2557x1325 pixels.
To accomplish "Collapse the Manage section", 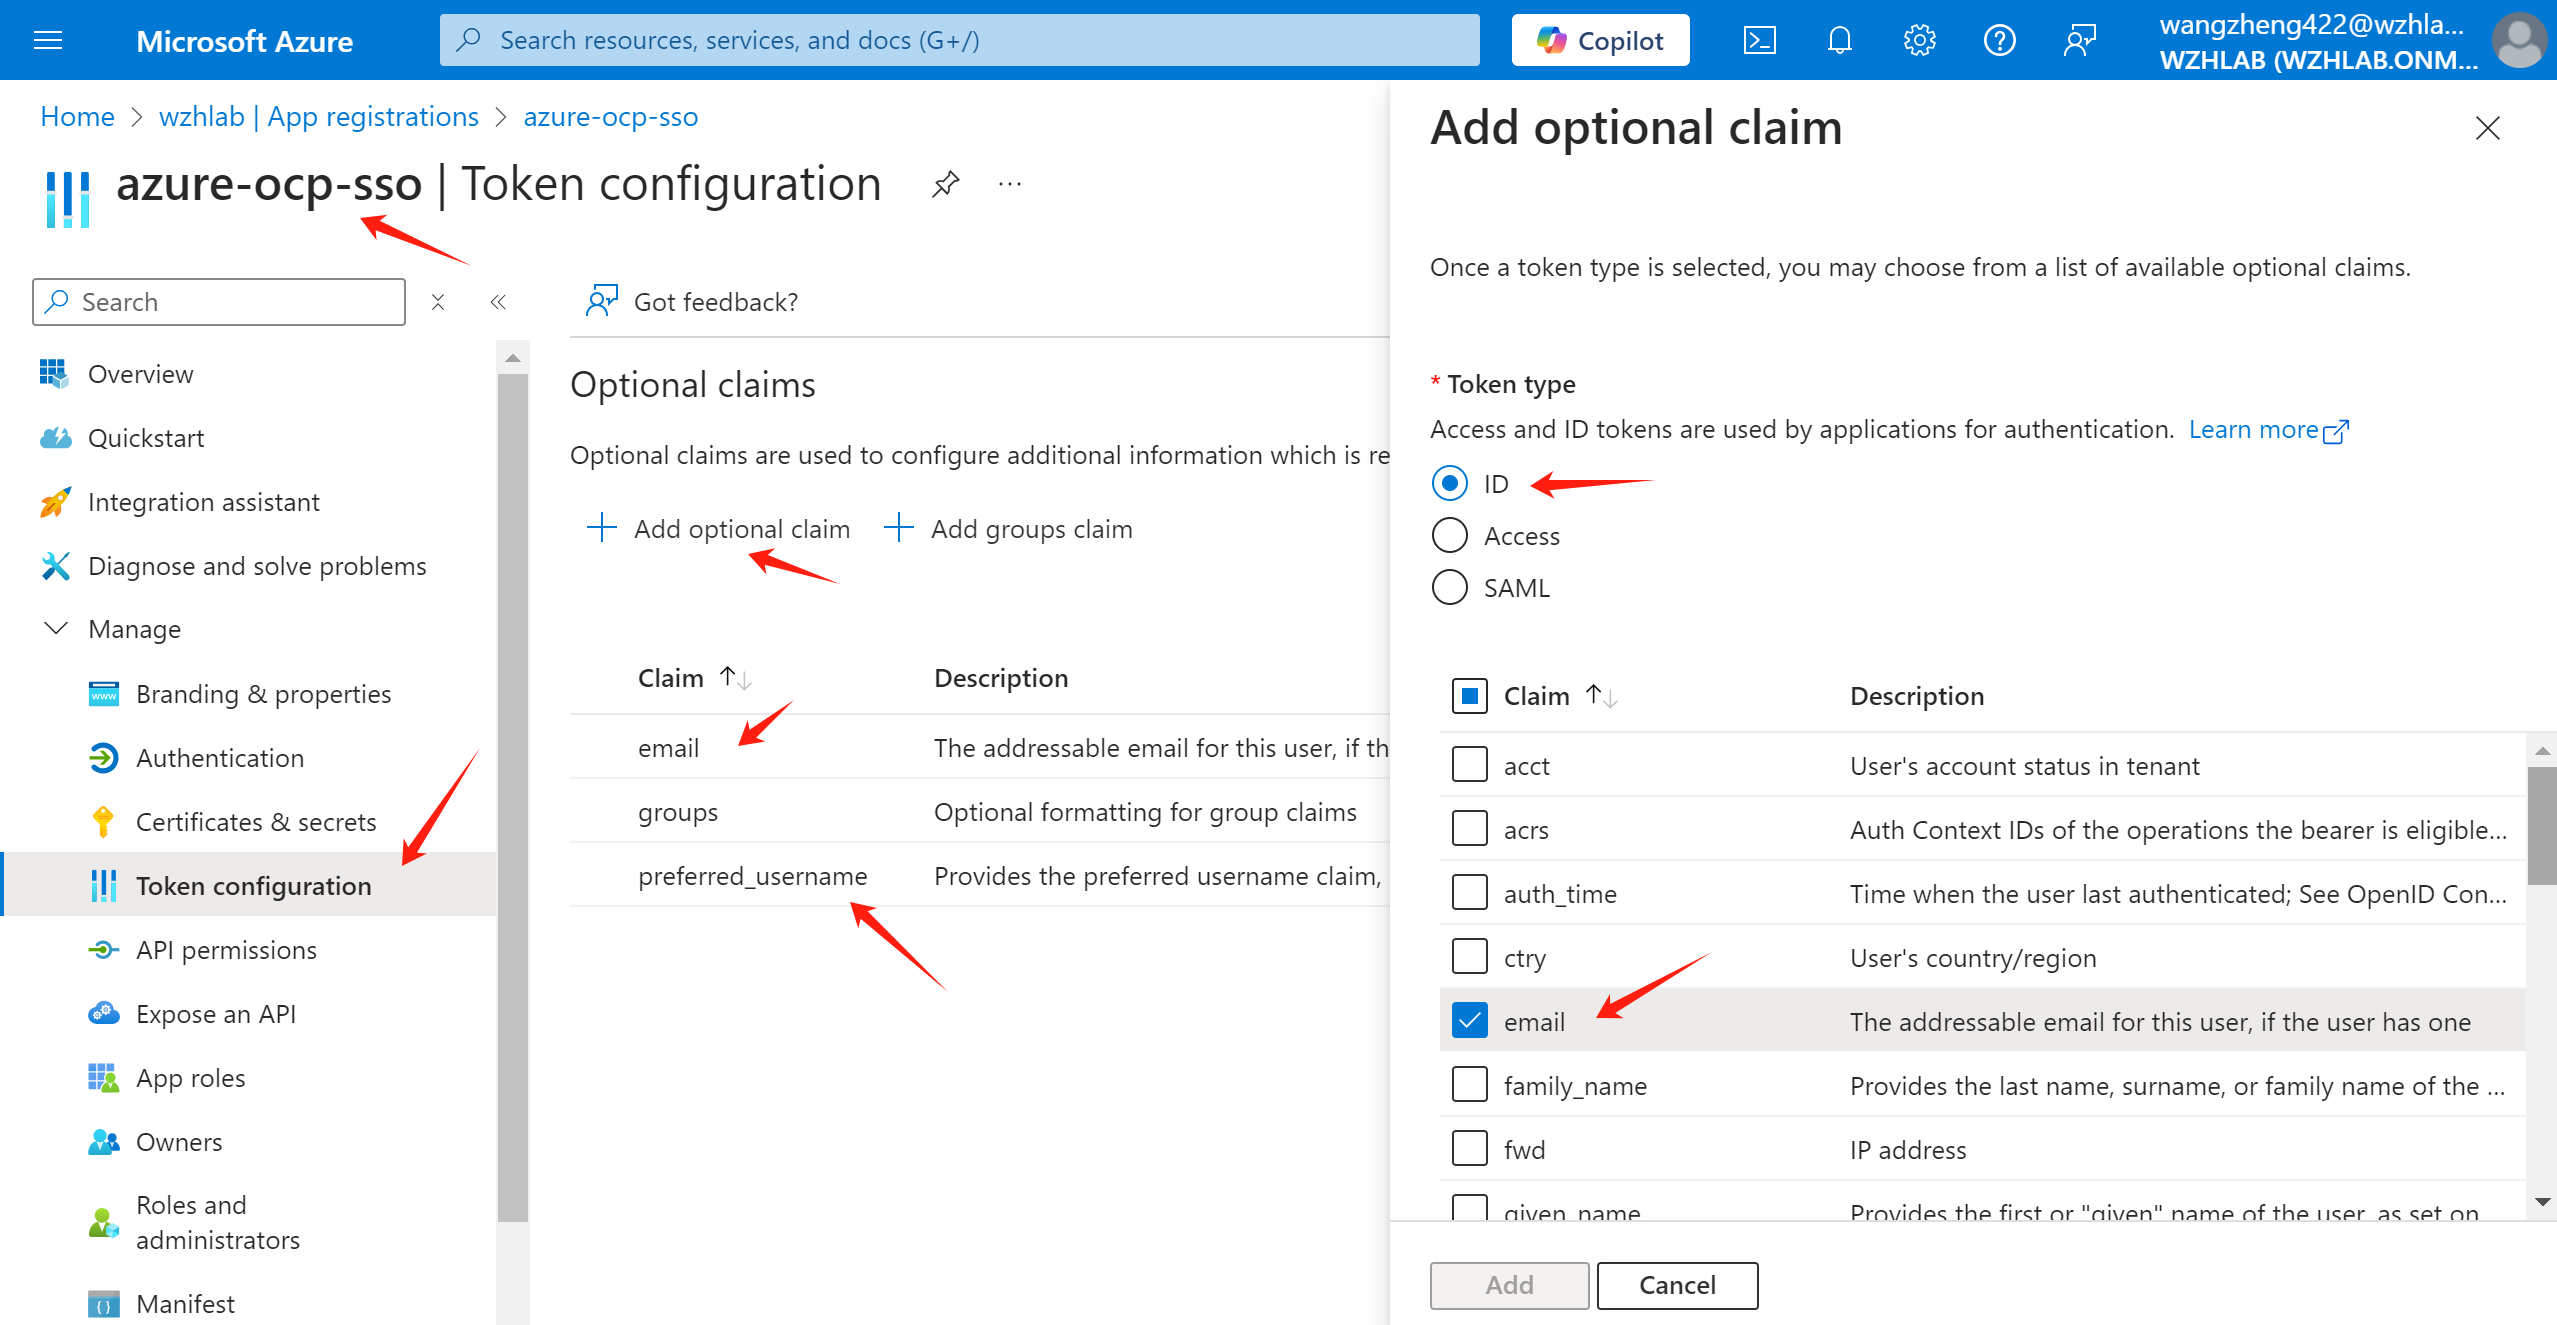I will point(56,629).
